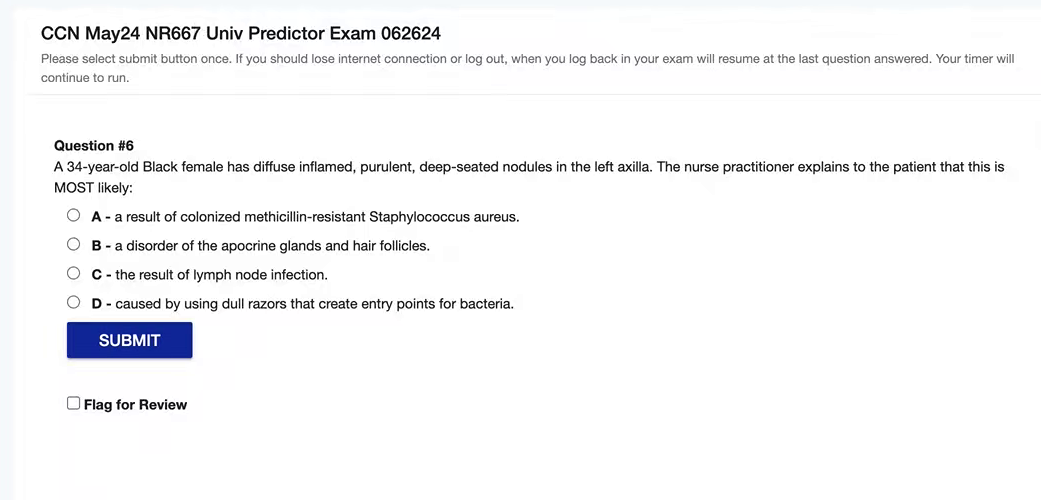Click the dull razors answer text
The width and height of the screenshot is (1041, 500).
click(x=314, y=304)
